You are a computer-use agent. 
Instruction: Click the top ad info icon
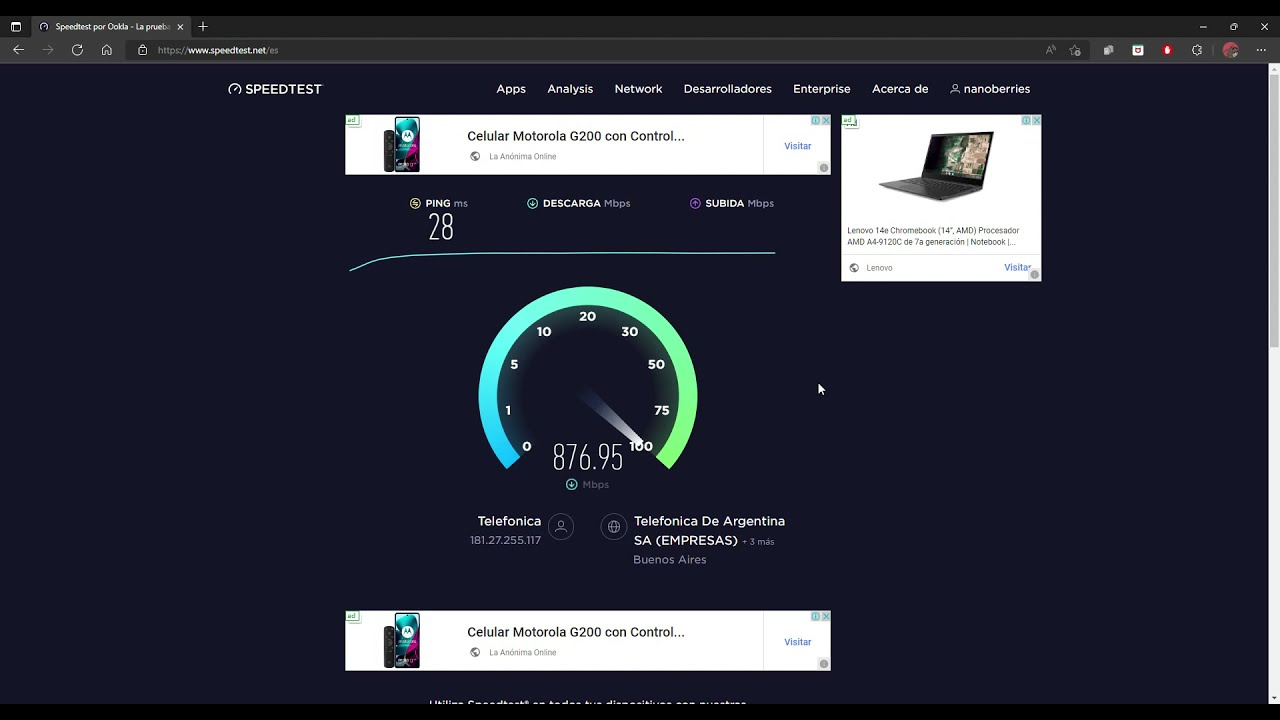pos(816,120)
